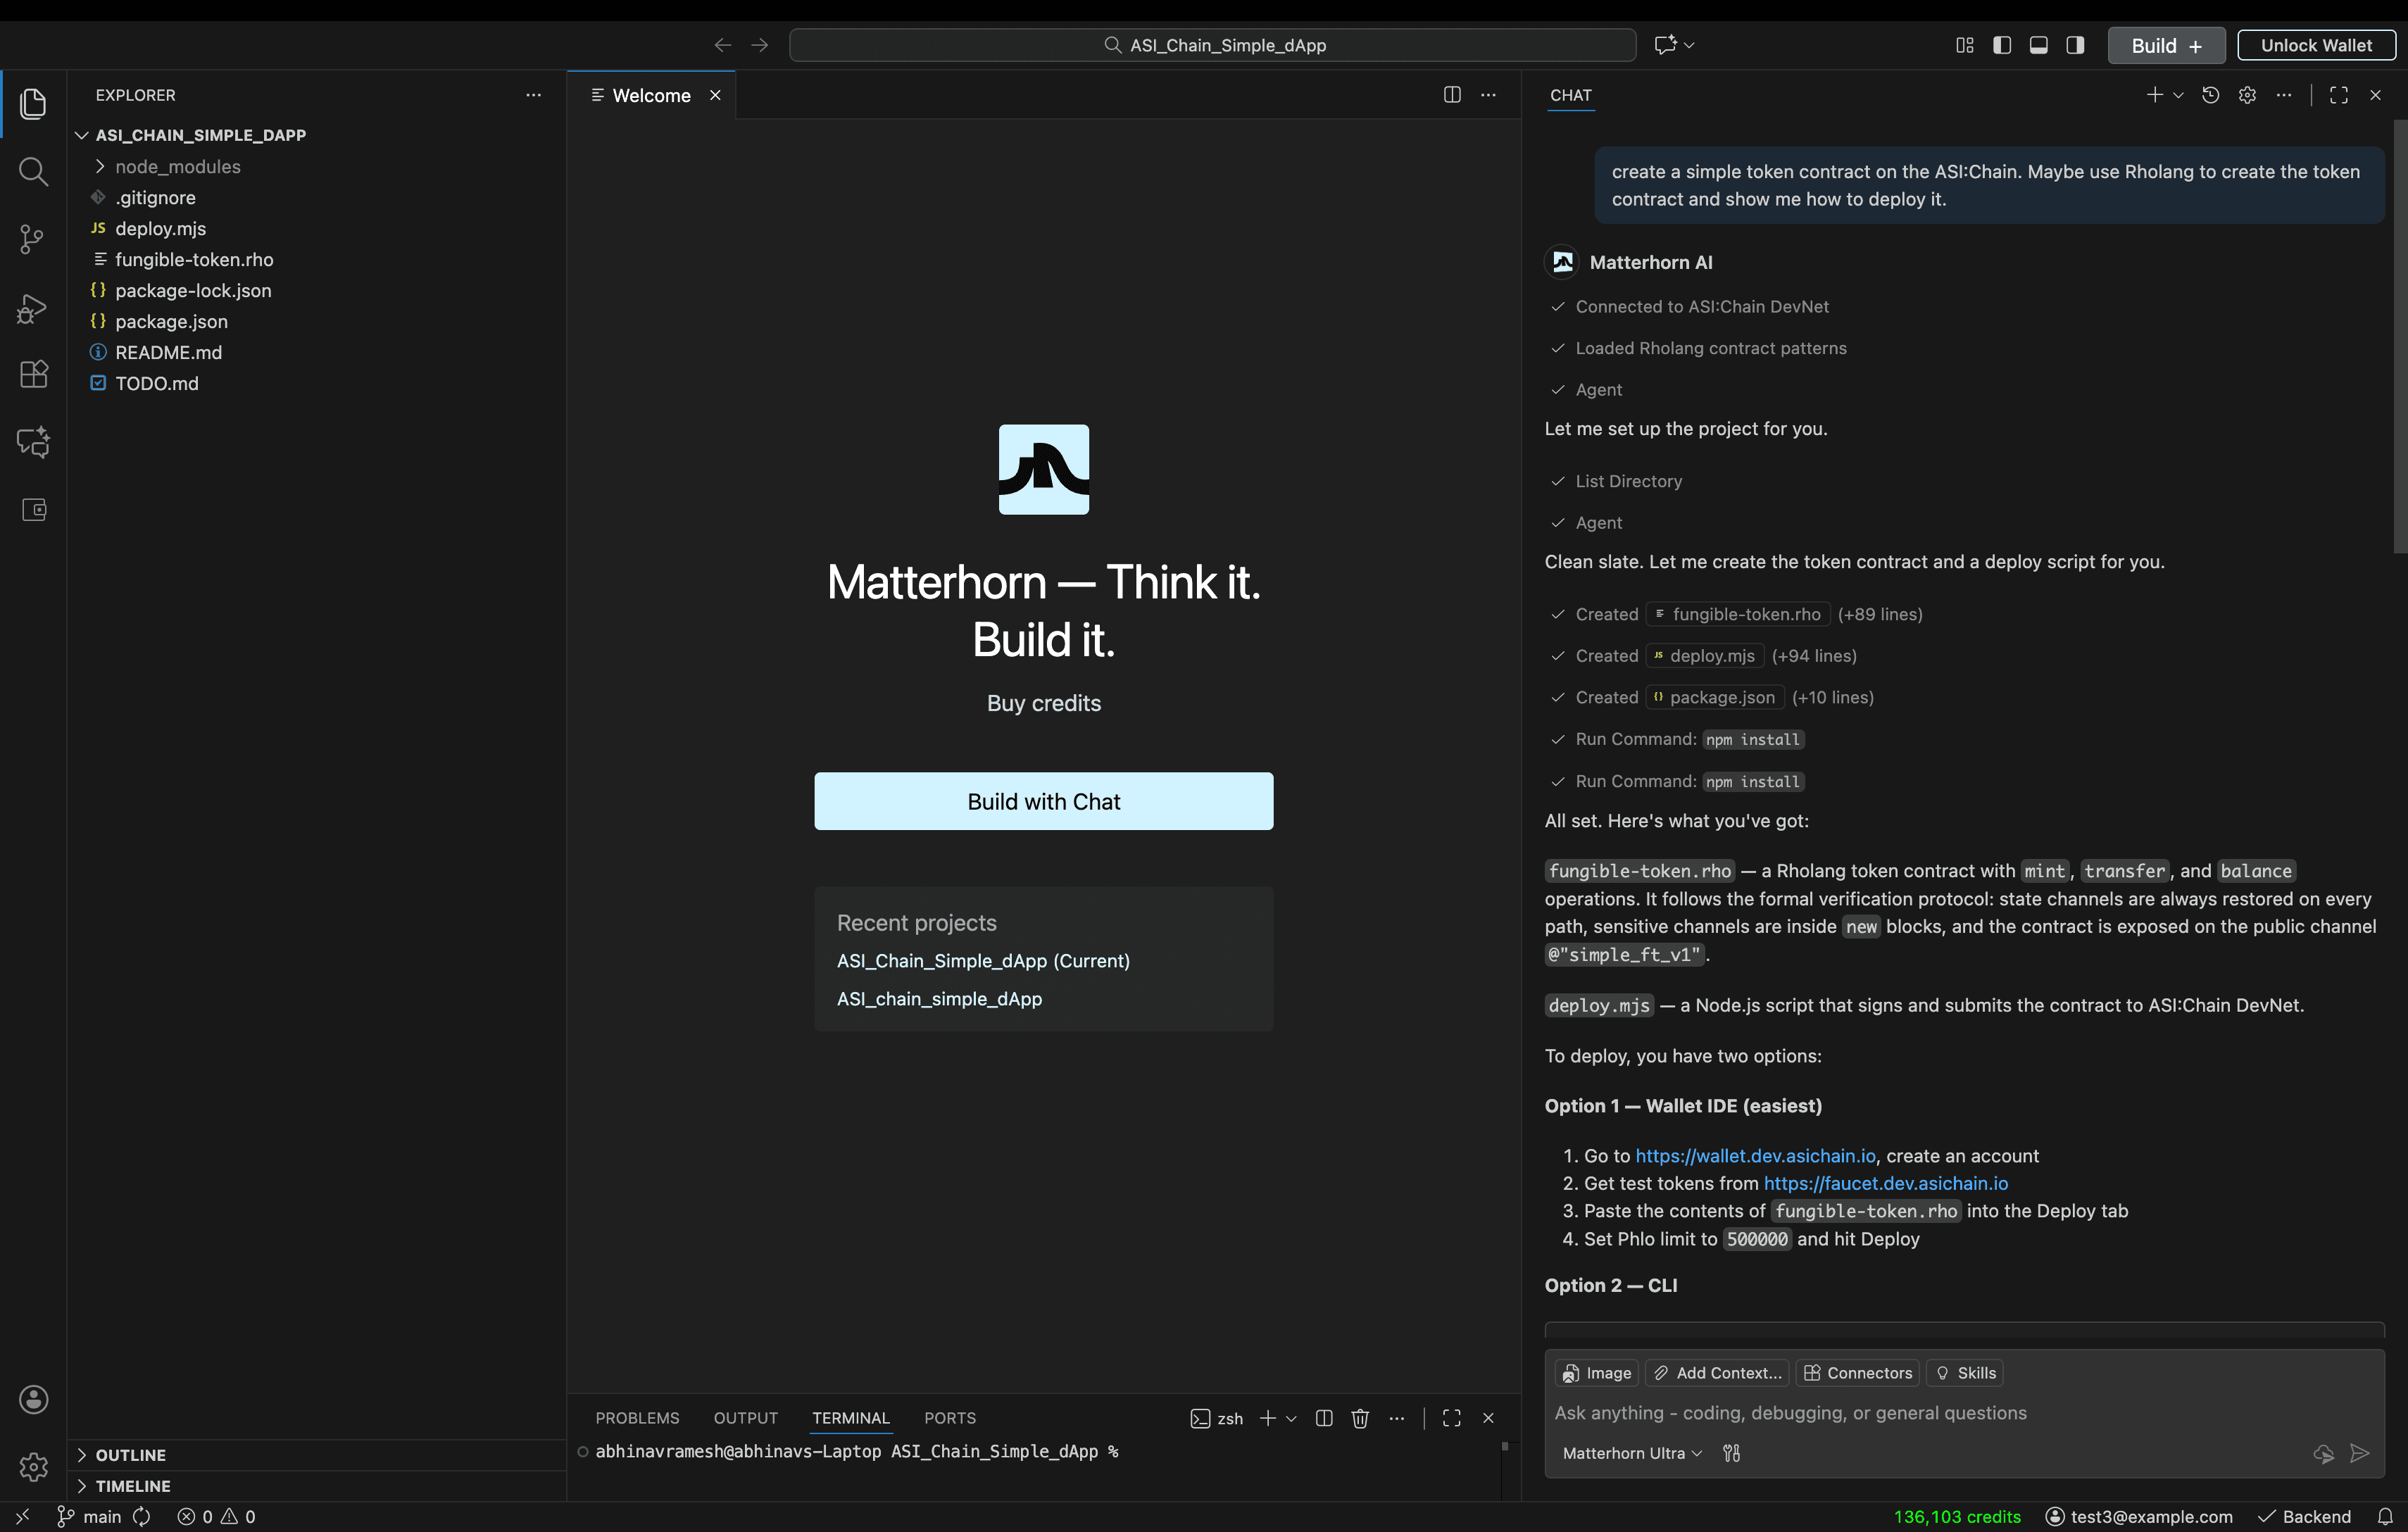This screenshot has width=2408, height=1532.
Task: Open the Matterhorn Ultra model dropdown
Action: (1632, 1453)
